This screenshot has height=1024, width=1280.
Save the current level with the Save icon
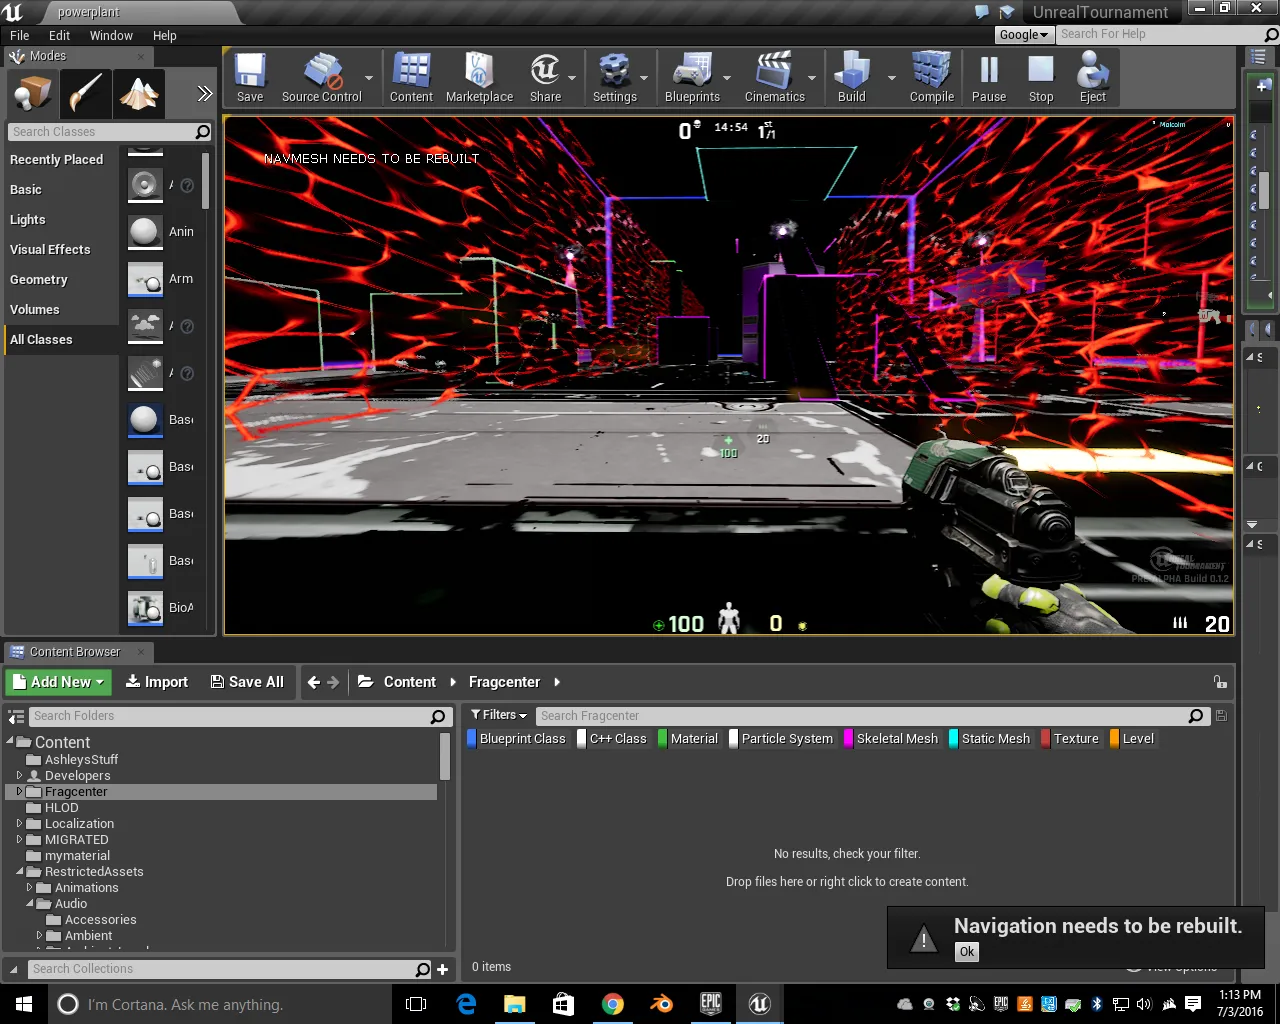click(250, 78)
